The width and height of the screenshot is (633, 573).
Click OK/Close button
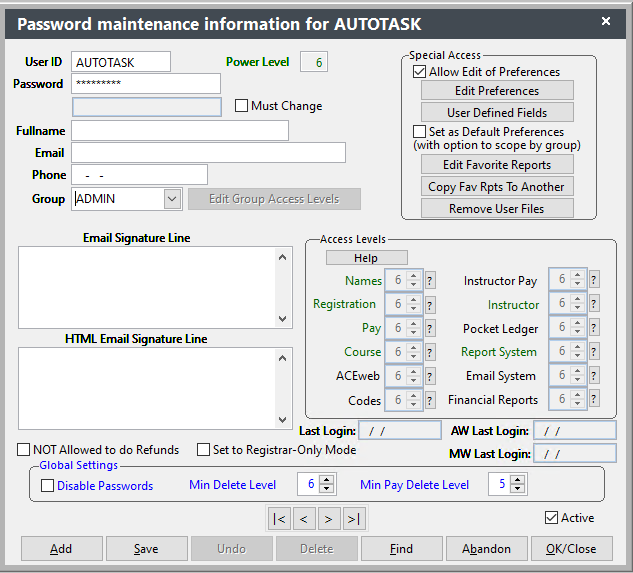coord(572,548)
